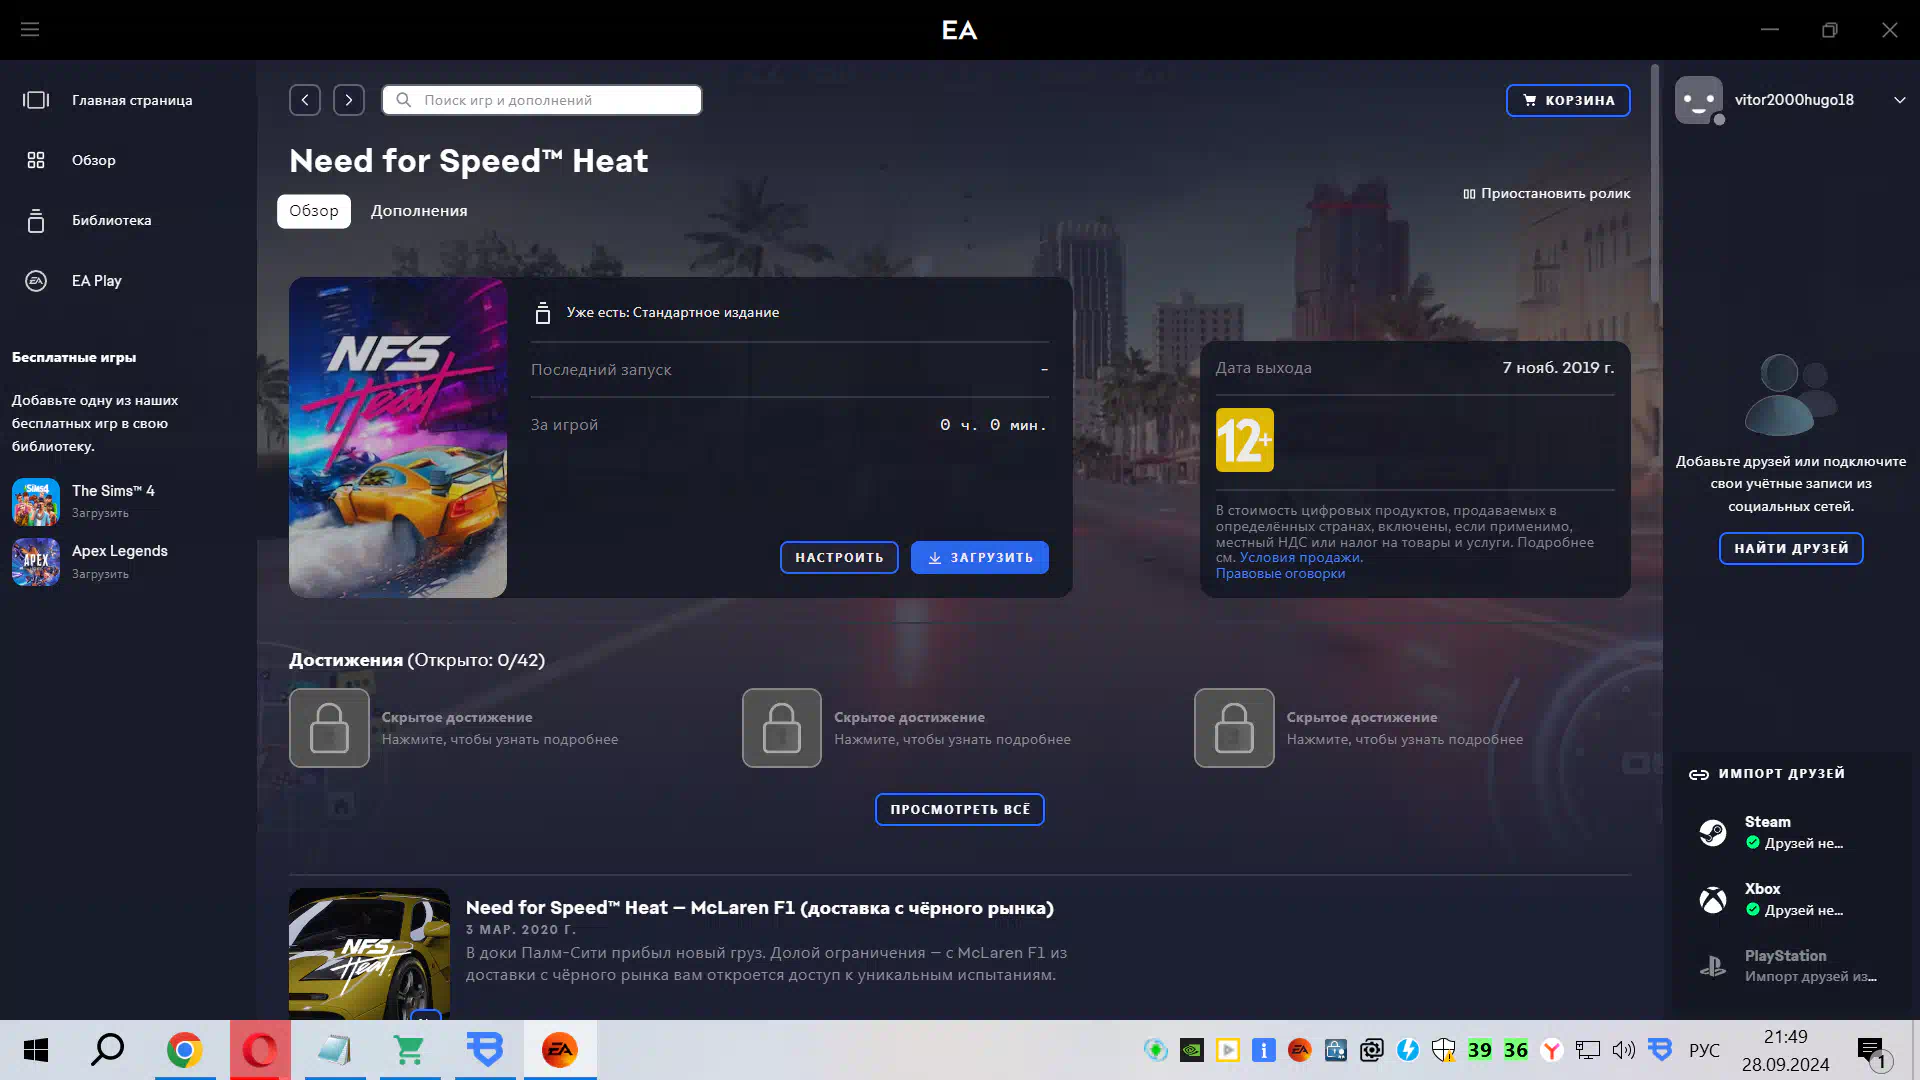Click the Импорт друзей link icon
1920x1080 pixels.
click(1698, 774)
